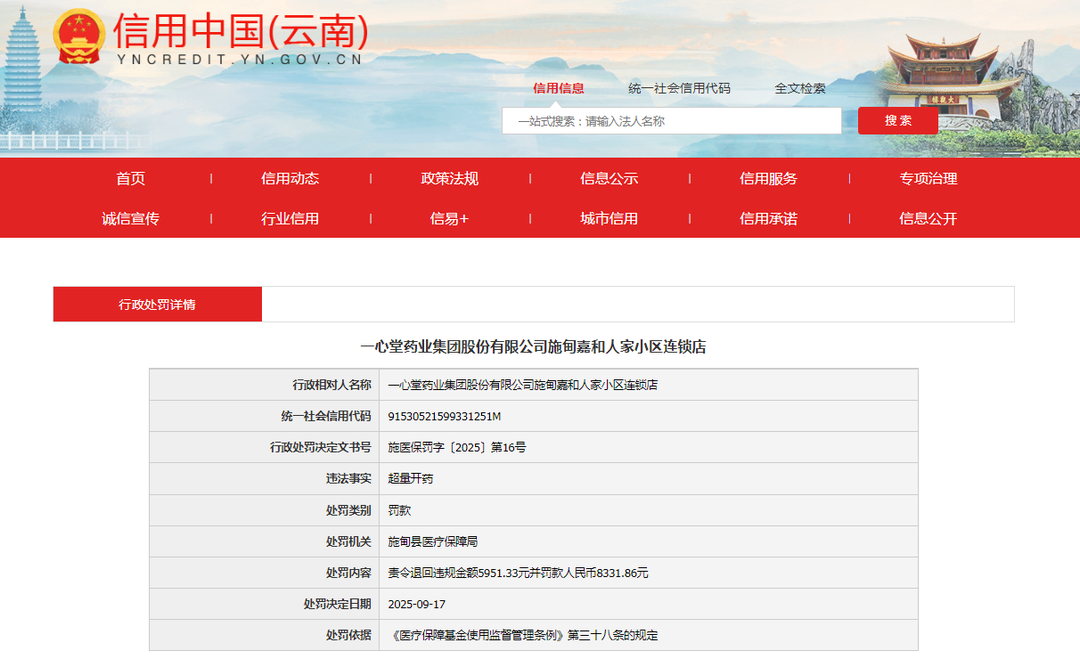Click the 信用中国(云南) site title

point(240,33)
